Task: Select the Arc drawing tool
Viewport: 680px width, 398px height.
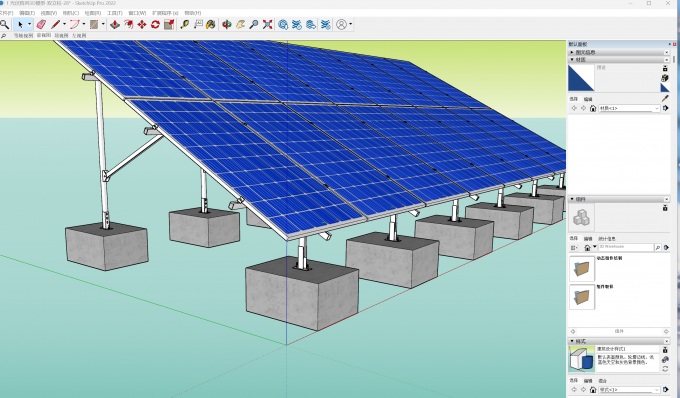Action: point(75,25)
